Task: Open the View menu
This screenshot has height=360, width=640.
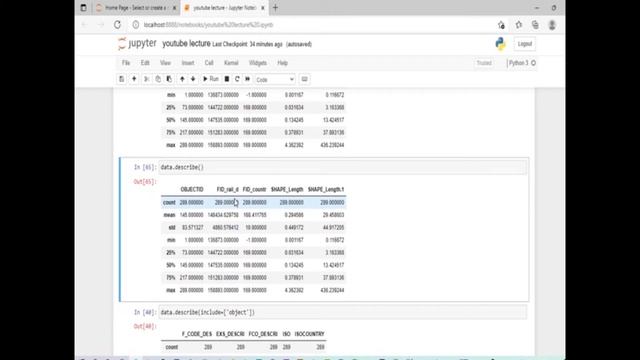Action: pyautogui.click(x=165, y=63)
